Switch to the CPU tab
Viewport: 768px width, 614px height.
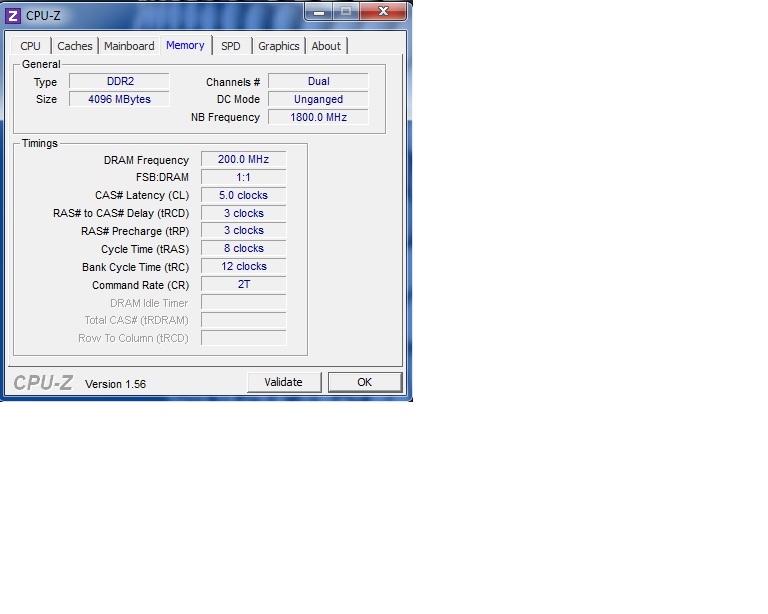(x=30, y=46)
